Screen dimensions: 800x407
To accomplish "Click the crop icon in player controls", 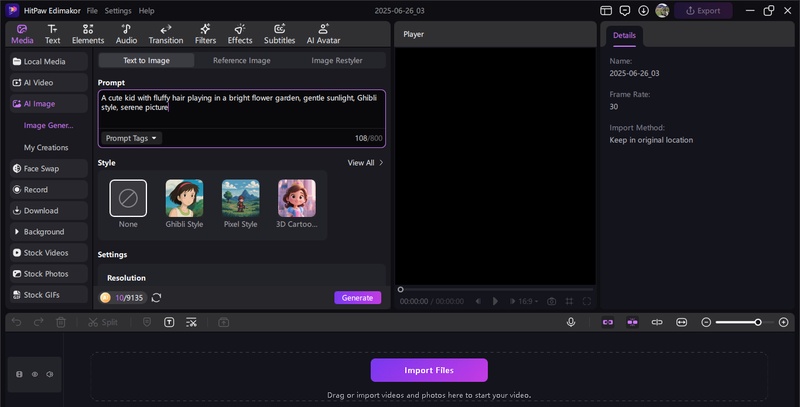I will tap(569, 301).
